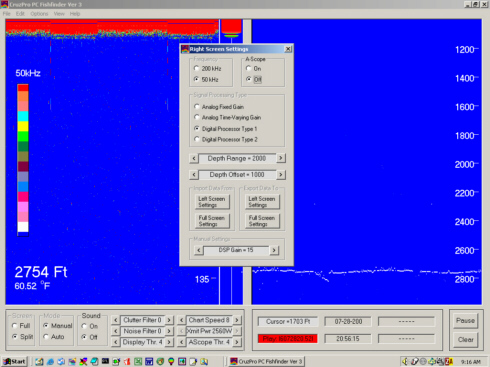Set A-Scope to Off
Image resolution: width=490 pixels, height=367 pixels.
coord(254,79)
